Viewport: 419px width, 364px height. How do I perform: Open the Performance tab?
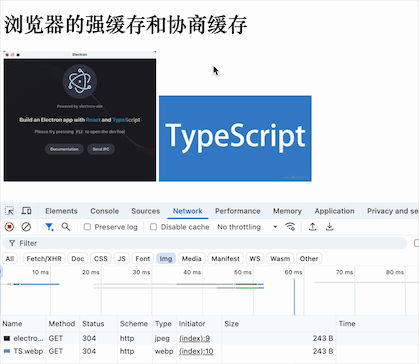(x=238, y=211)
